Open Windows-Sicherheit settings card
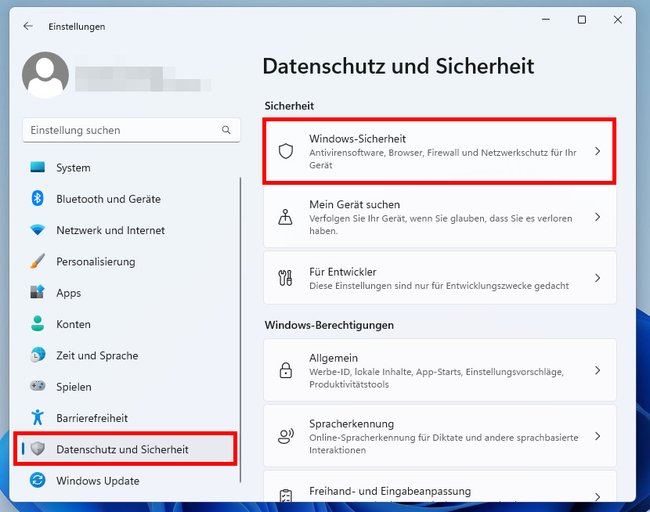The height and width of the screenshot is (512, 650). tap(439, 151)
